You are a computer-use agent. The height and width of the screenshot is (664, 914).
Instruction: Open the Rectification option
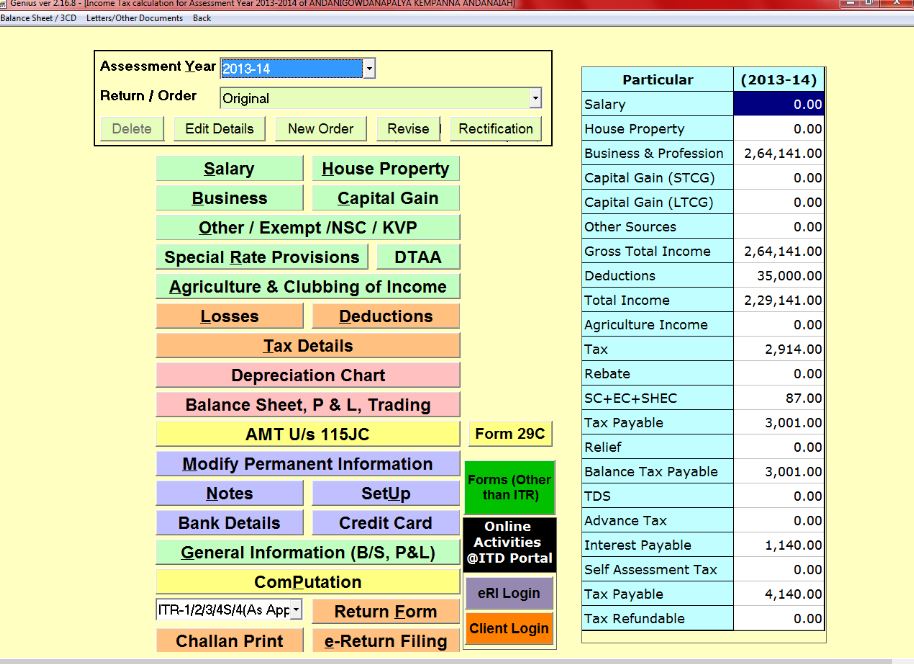pyautogui.click(x=495, y=129)
